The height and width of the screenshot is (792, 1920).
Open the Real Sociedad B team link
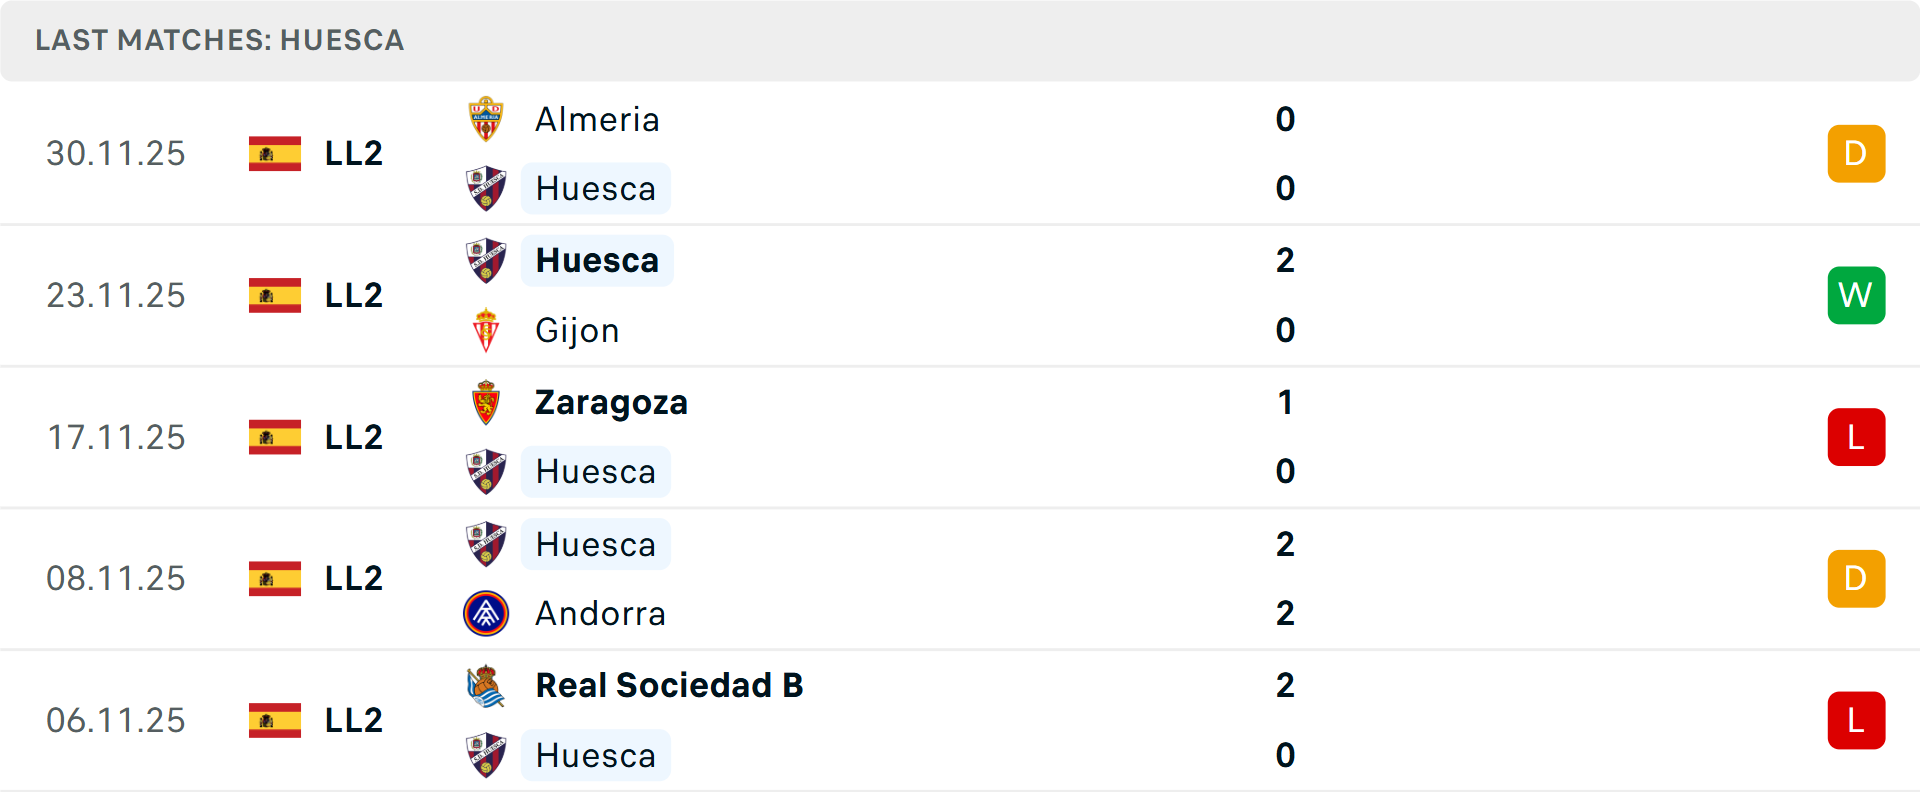(669, 686)
